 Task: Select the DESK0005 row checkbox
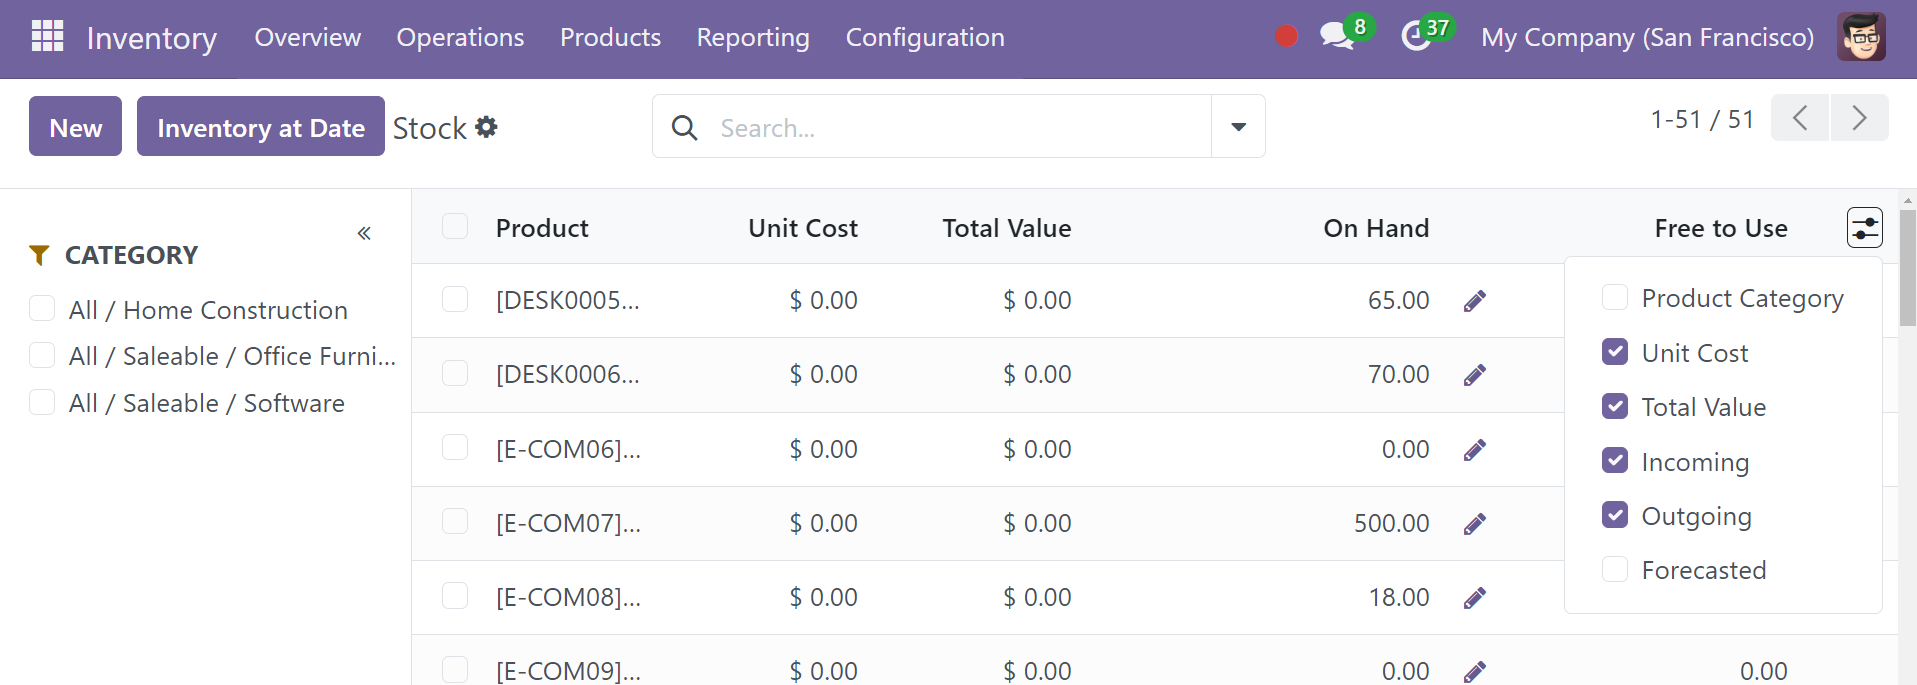click(455, 299)
